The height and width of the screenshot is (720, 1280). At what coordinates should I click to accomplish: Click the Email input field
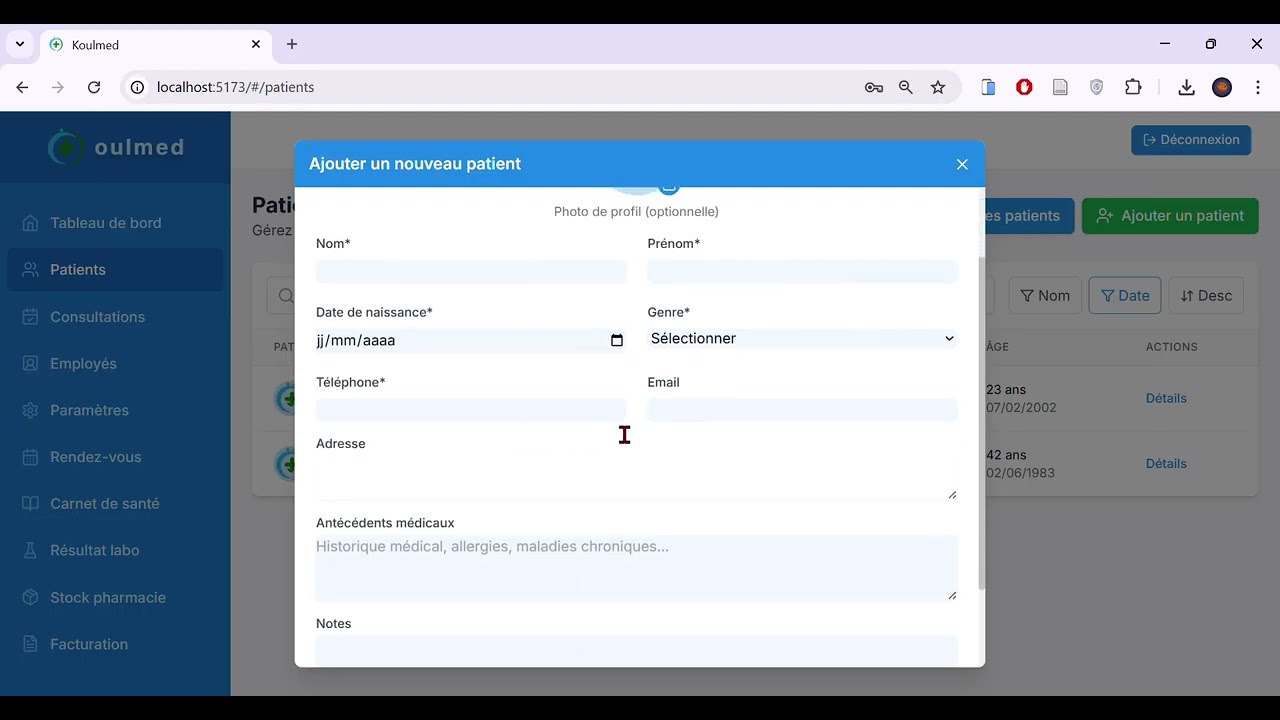(802, 410)
